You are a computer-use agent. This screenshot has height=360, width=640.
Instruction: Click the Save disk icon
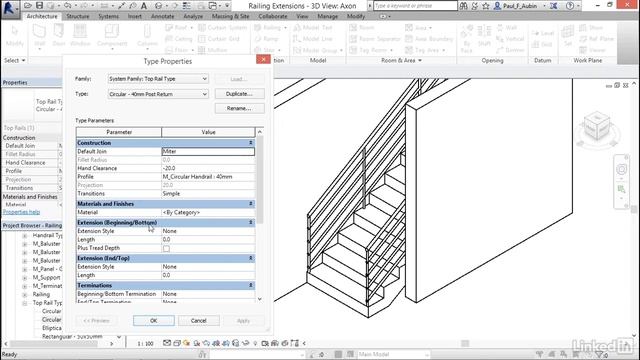[39, 6]
